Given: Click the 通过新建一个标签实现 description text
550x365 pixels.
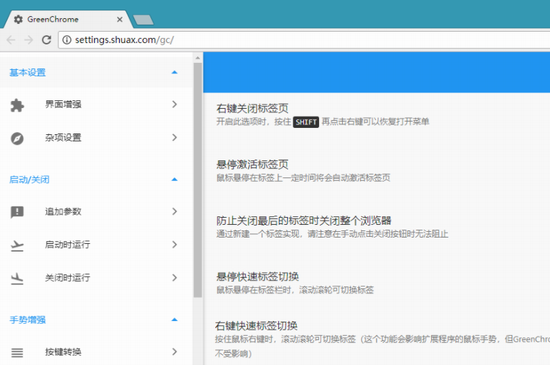Looking at the screenshot, I should tap(332, 234).
